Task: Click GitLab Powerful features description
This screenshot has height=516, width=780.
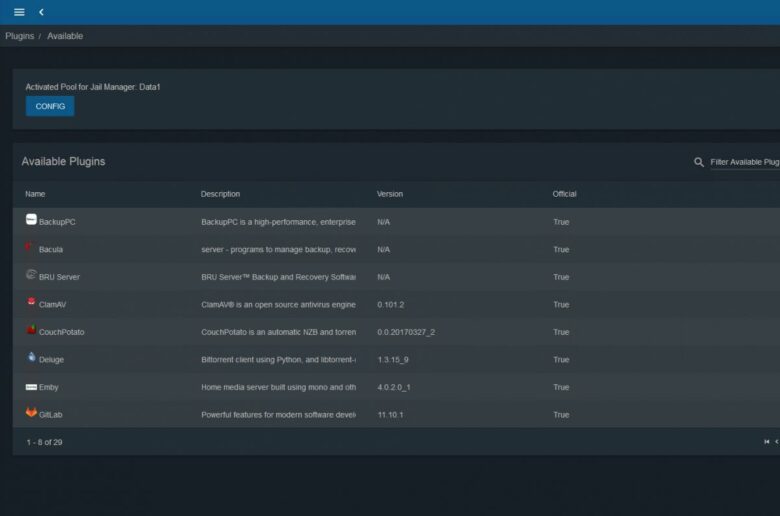Action: point(279,414)
